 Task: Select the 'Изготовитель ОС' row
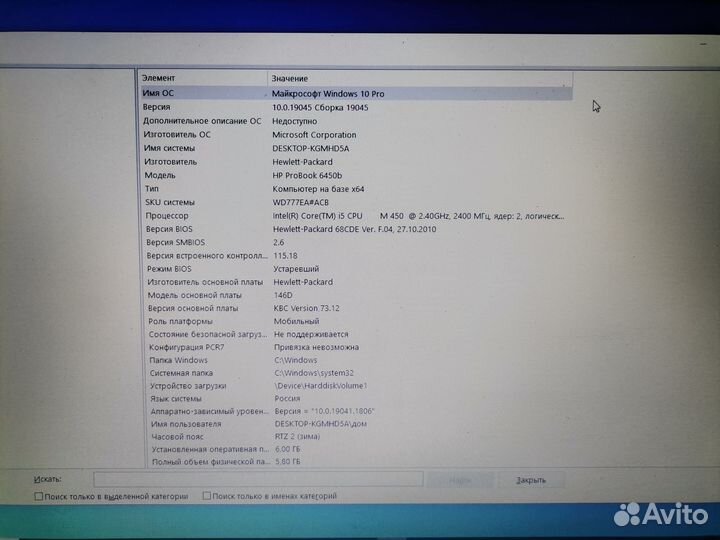[x=356, y=135]
